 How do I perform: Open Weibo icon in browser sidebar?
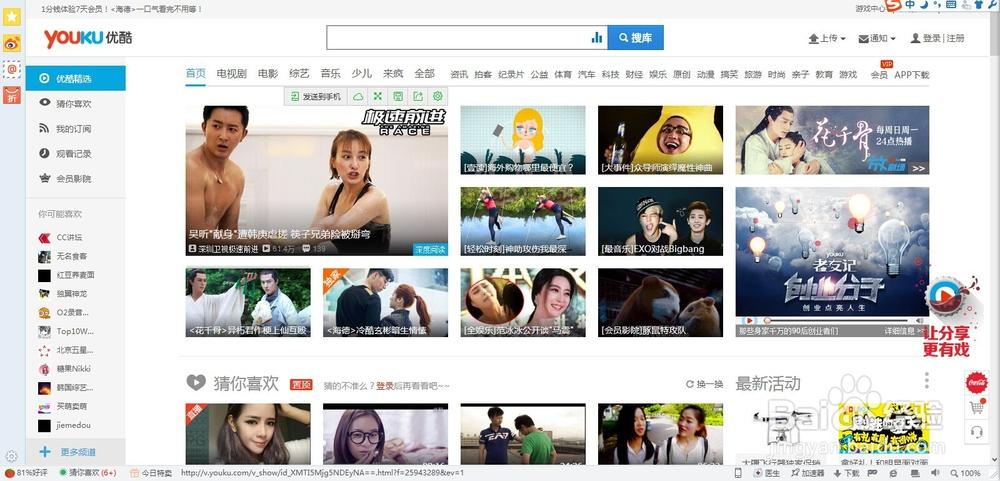point(12,43)
